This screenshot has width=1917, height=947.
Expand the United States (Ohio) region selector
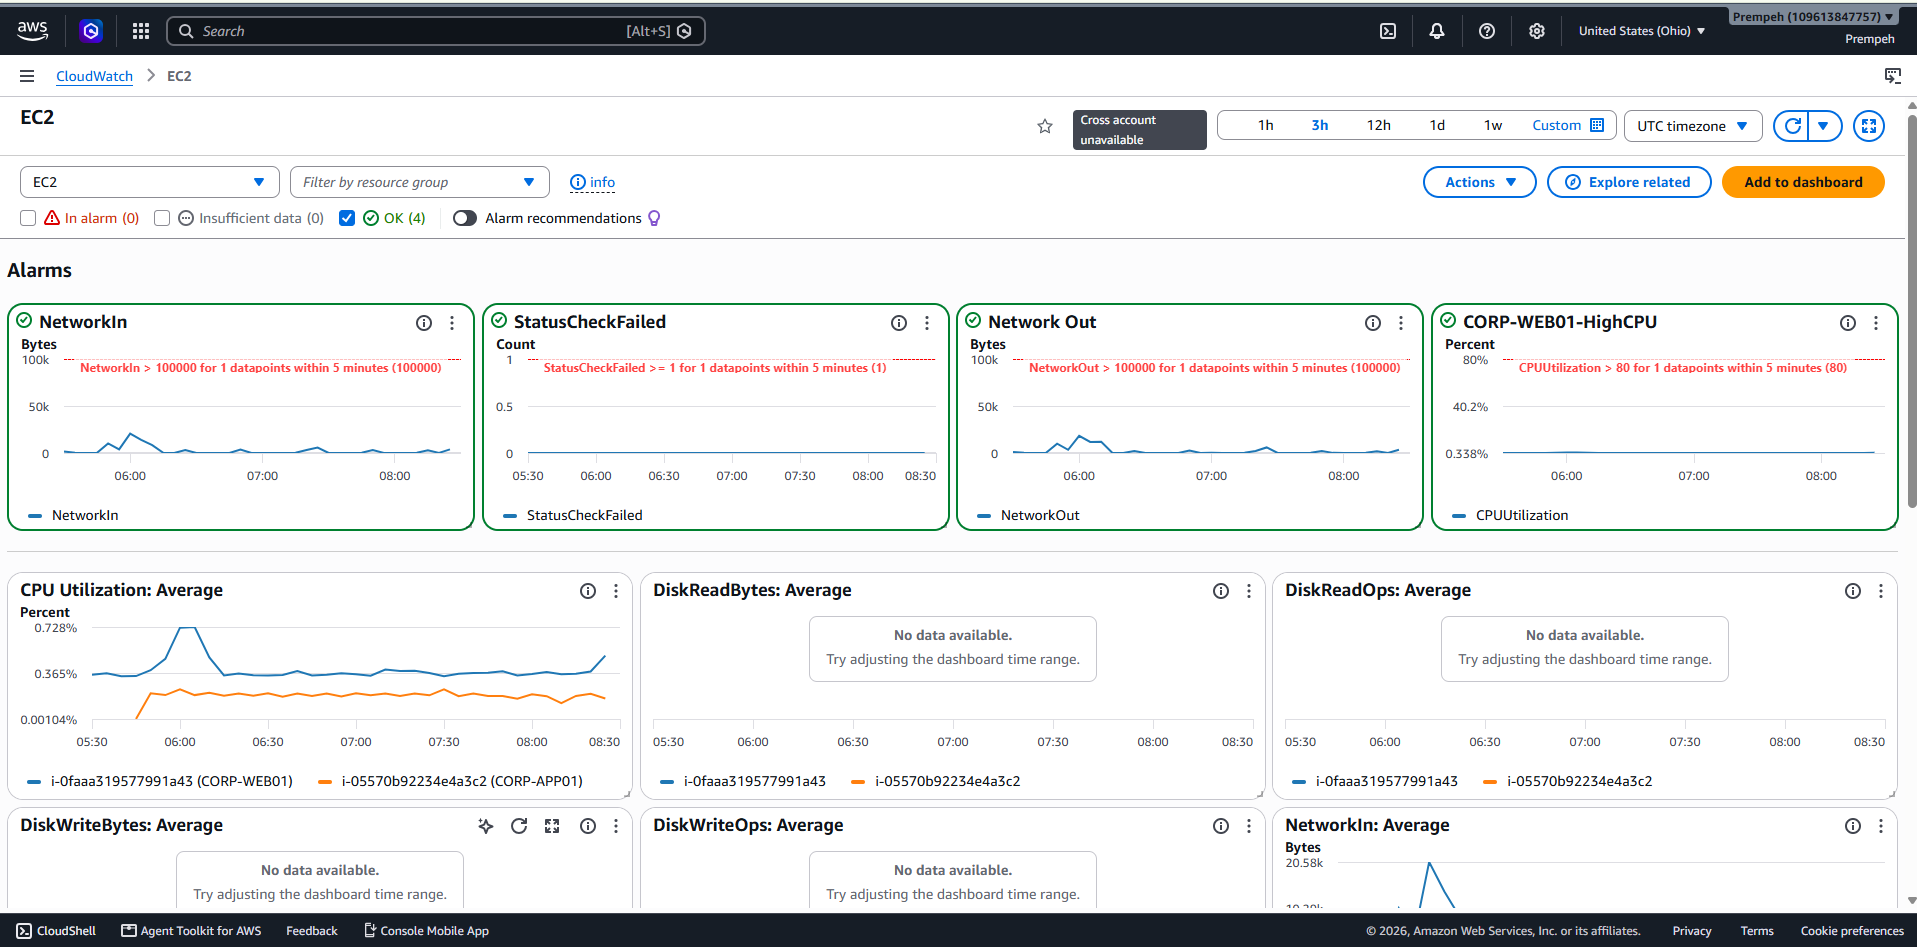pos(1642,31)
